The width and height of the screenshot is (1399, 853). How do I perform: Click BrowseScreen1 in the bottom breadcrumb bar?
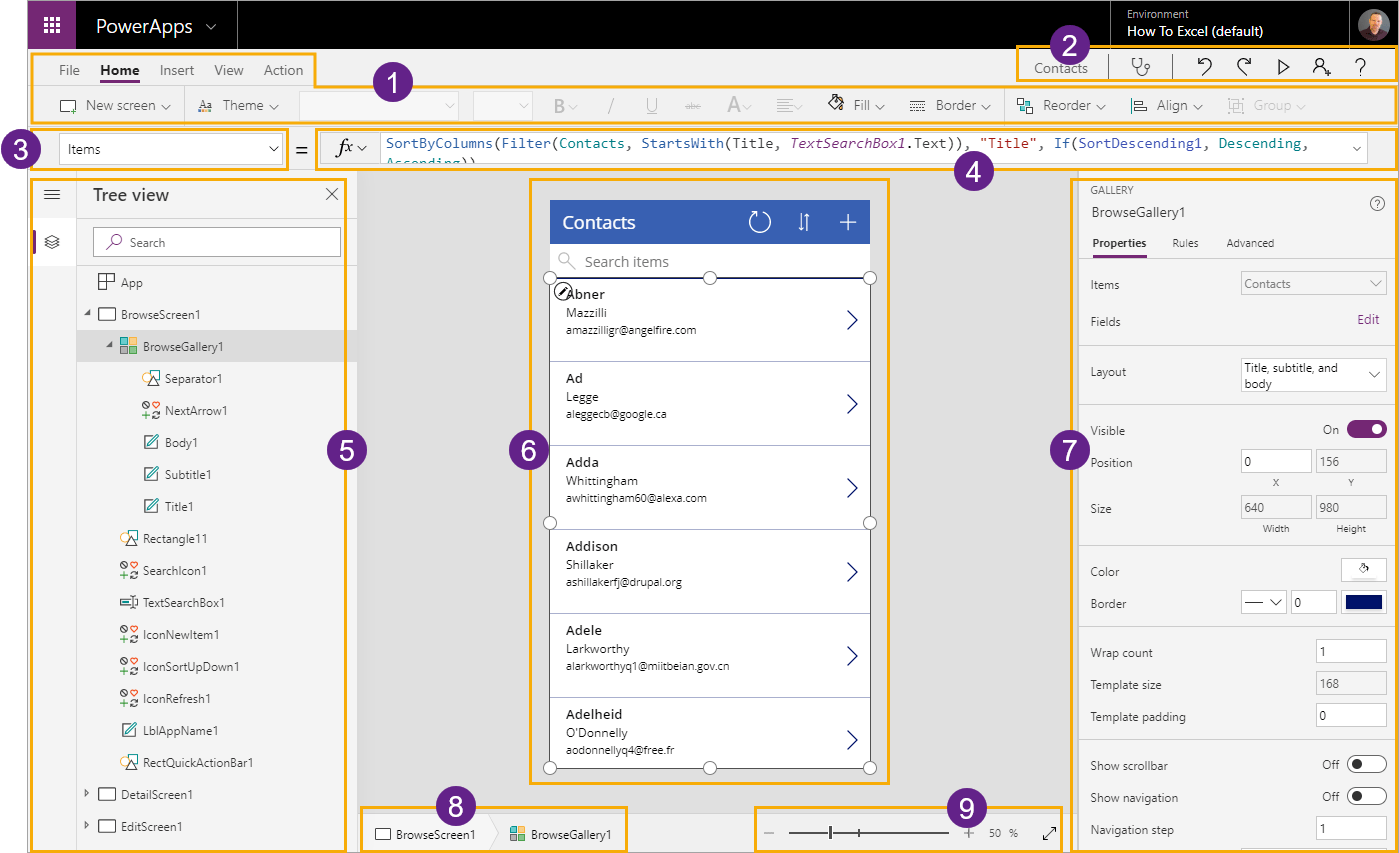[x=436, y=831]
